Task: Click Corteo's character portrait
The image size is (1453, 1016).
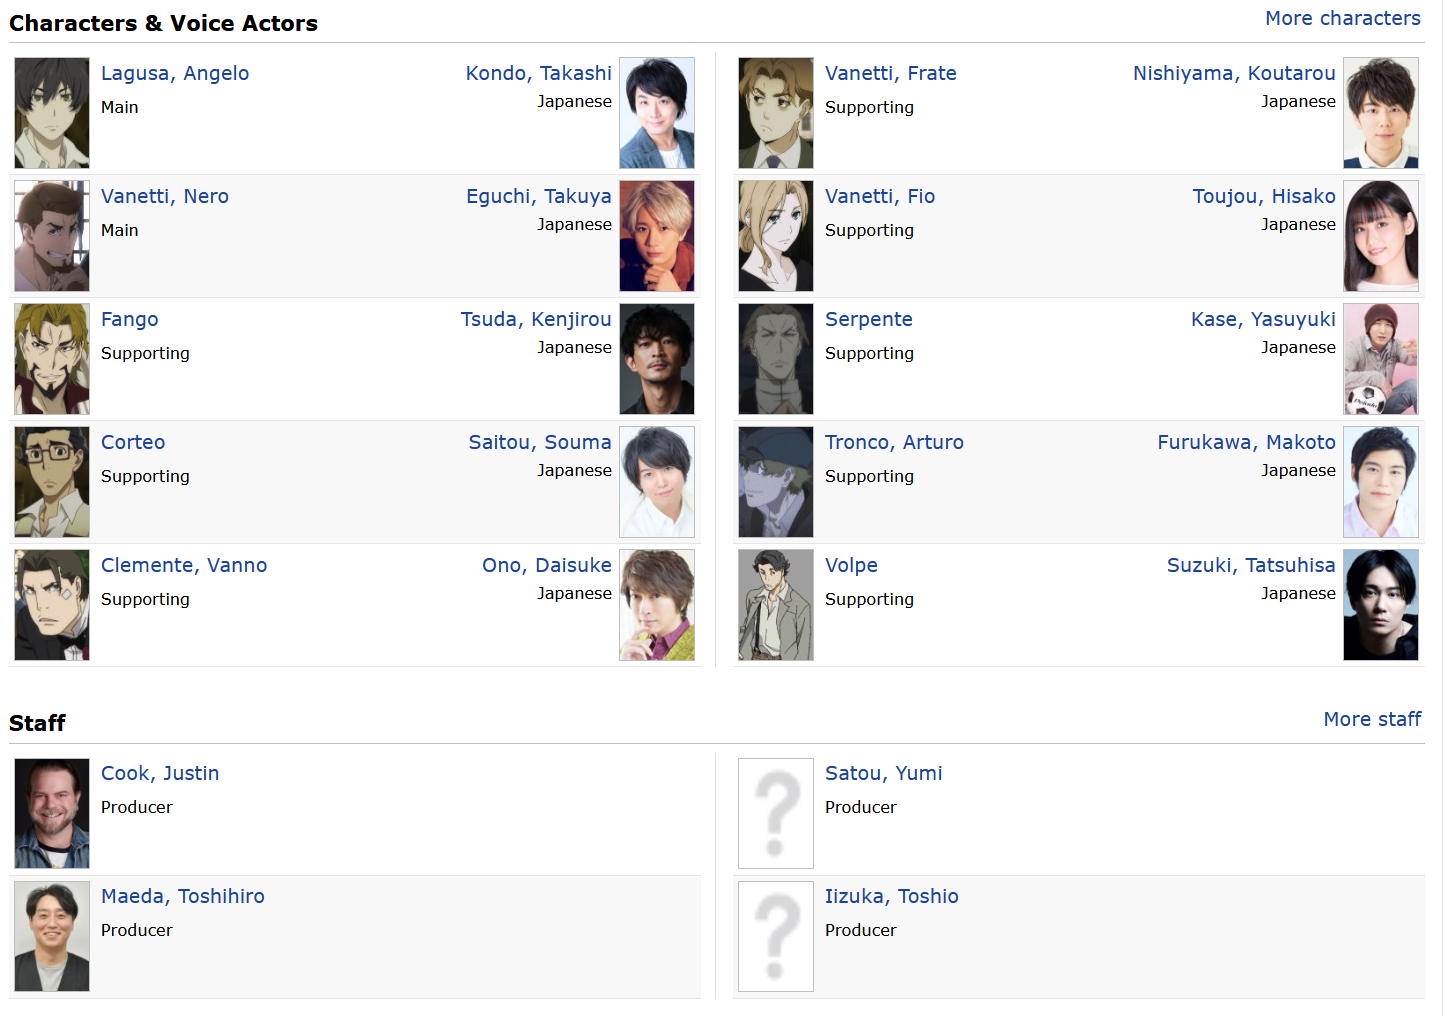Action: click(x=52, y=482)
